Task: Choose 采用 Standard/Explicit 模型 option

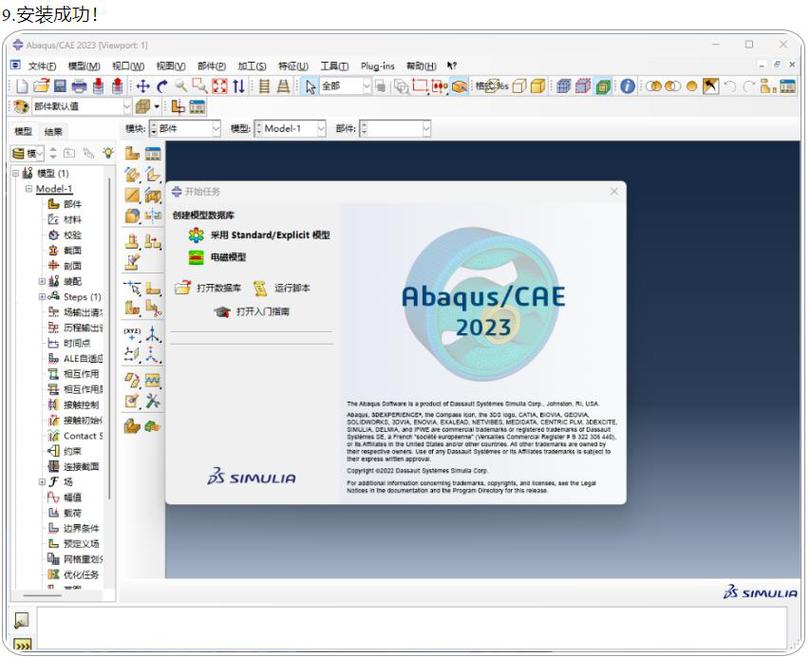Action: click(x=259, y=235)
